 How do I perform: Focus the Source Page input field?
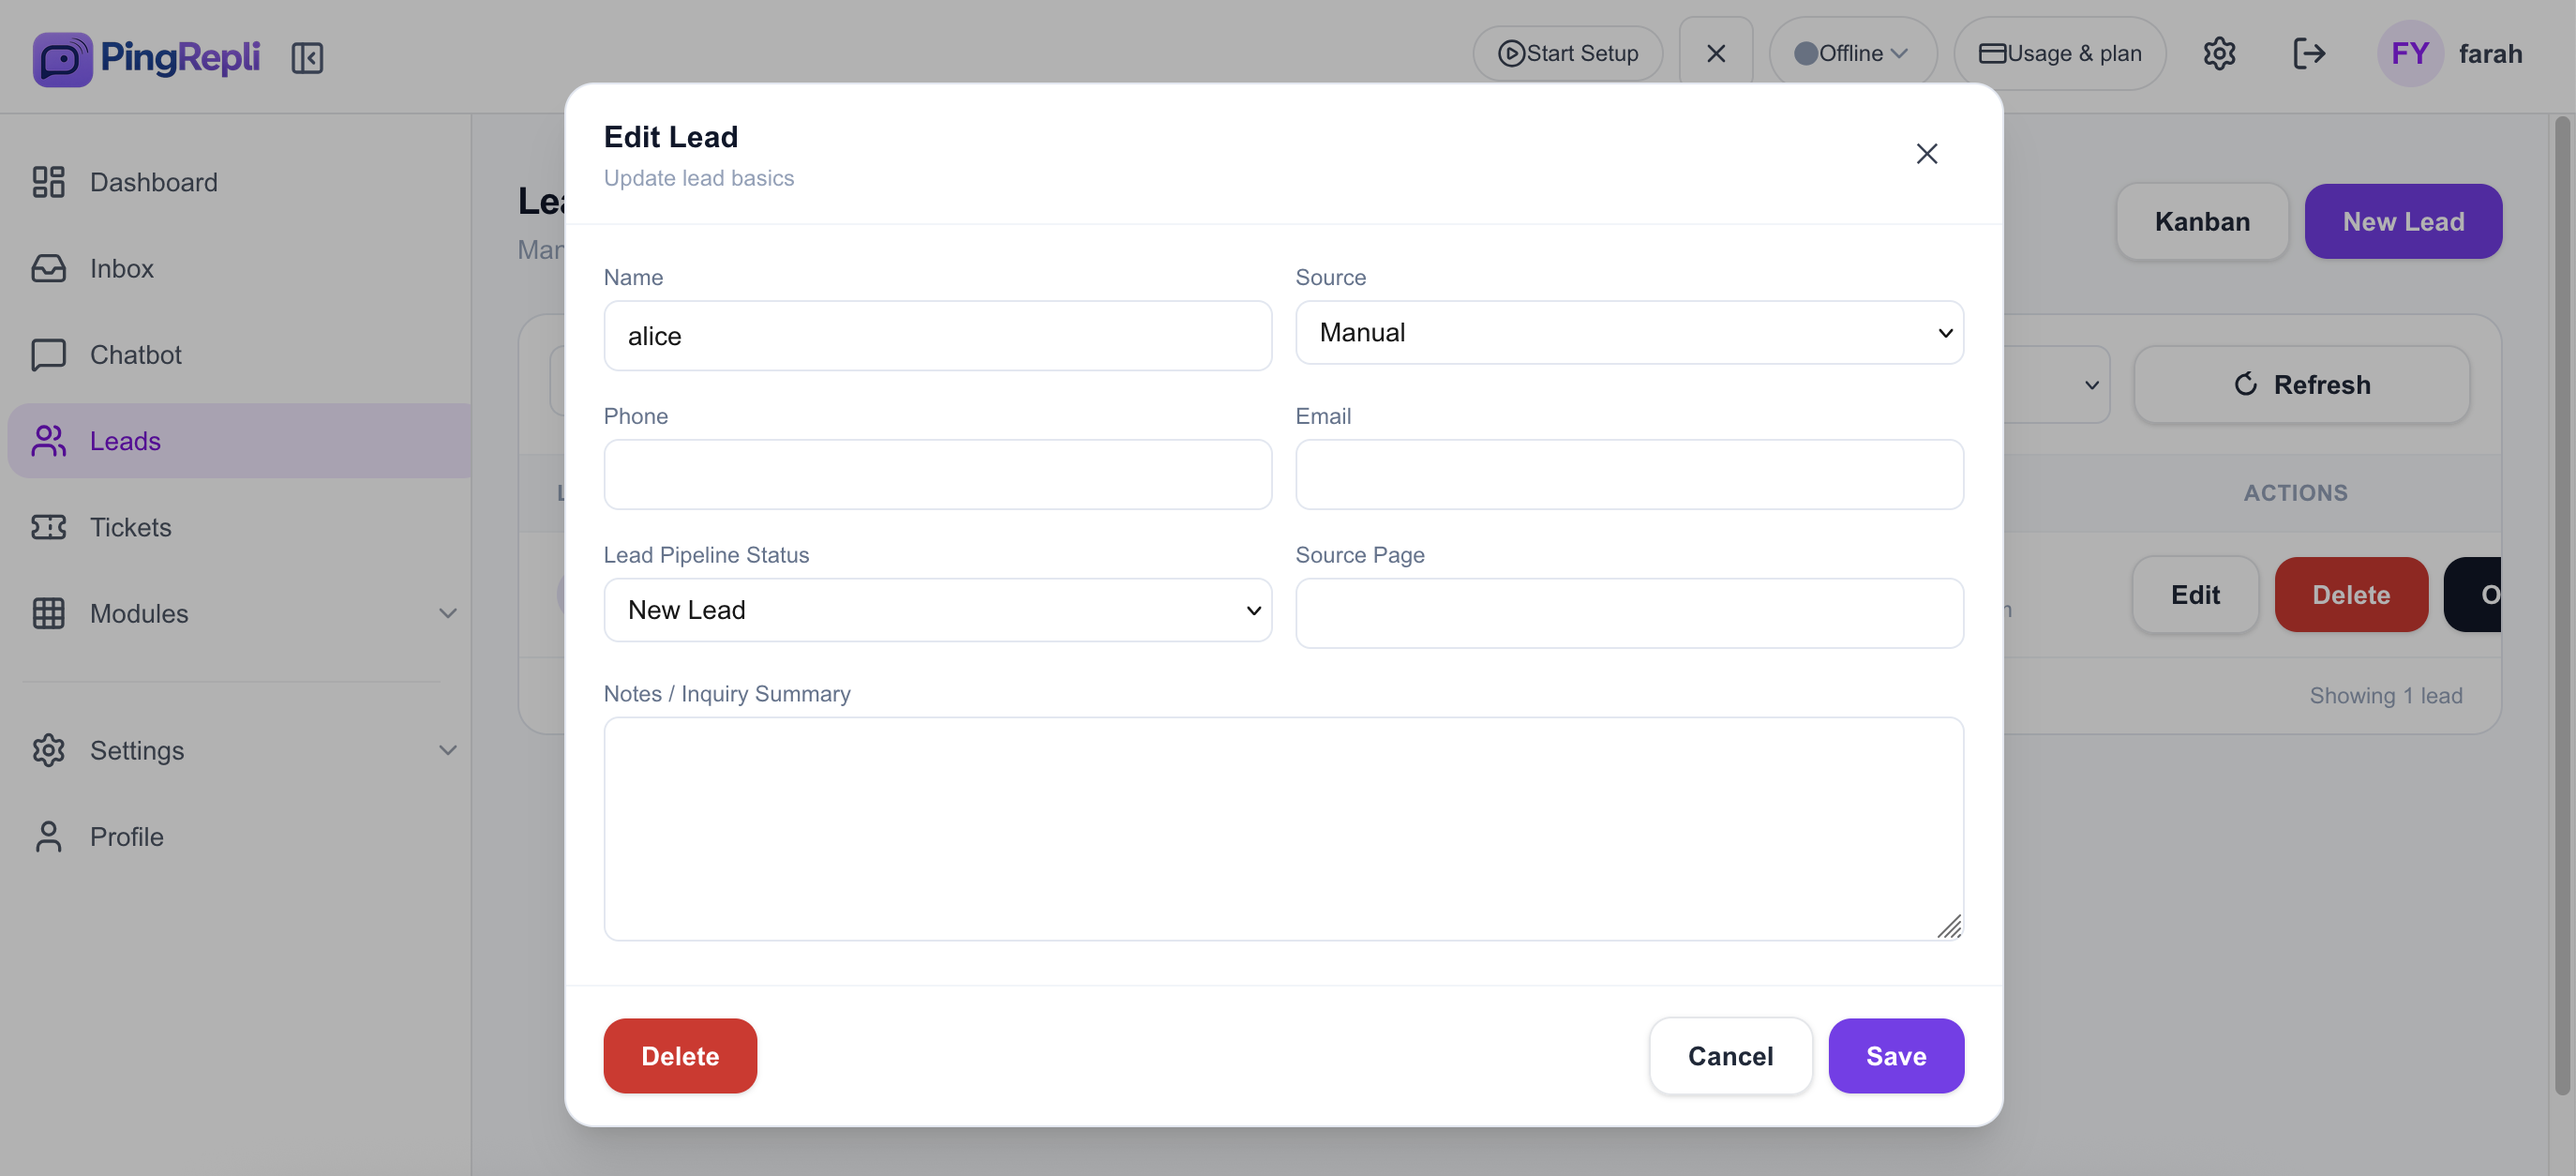pyautogui.click(x=1629, y=613)
